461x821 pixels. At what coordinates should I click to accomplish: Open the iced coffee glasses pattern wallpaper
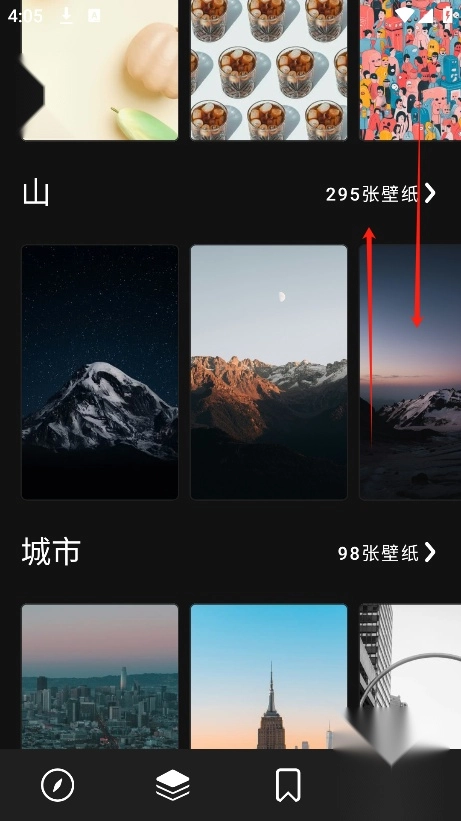(x=269, y=70)
